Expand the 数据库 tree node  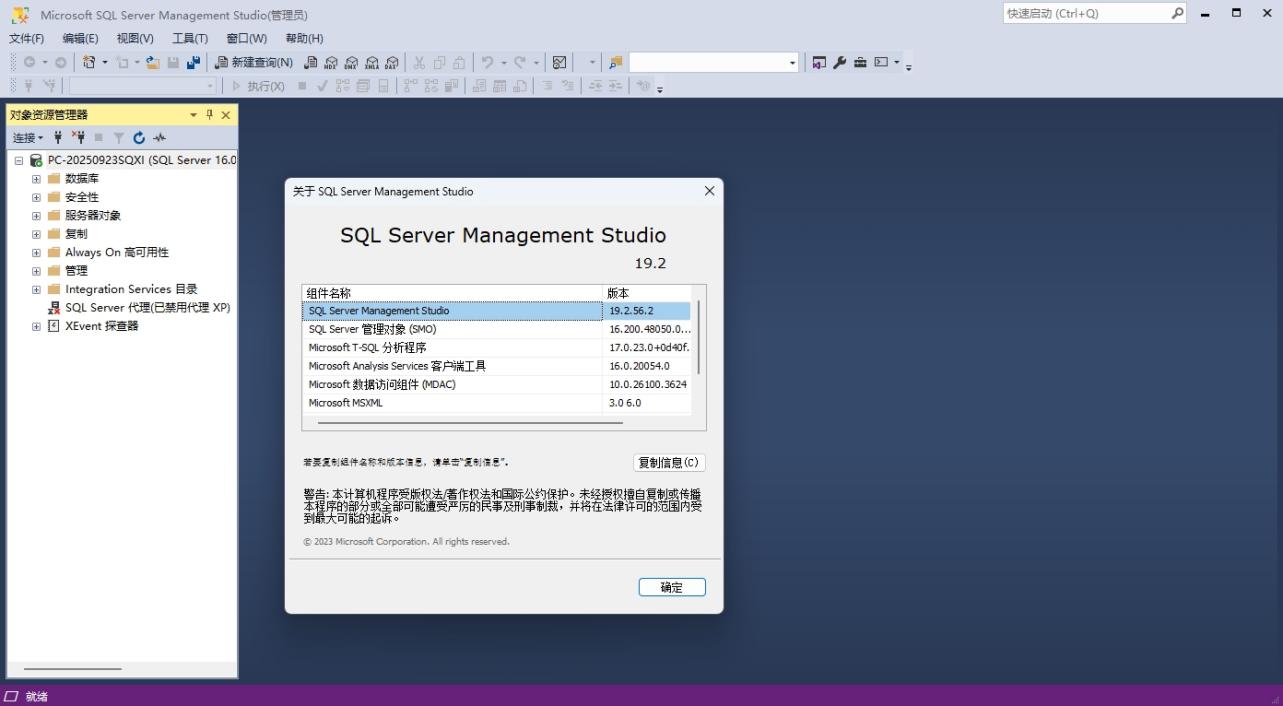(35, 178)
